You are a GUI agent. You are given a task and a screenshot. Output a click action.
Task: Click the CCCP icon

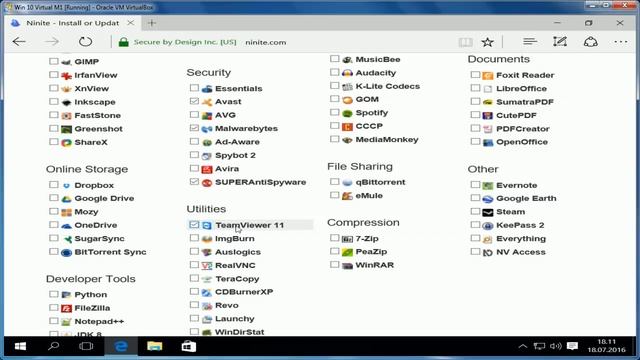pyautogui.click(x=347, y=127)
